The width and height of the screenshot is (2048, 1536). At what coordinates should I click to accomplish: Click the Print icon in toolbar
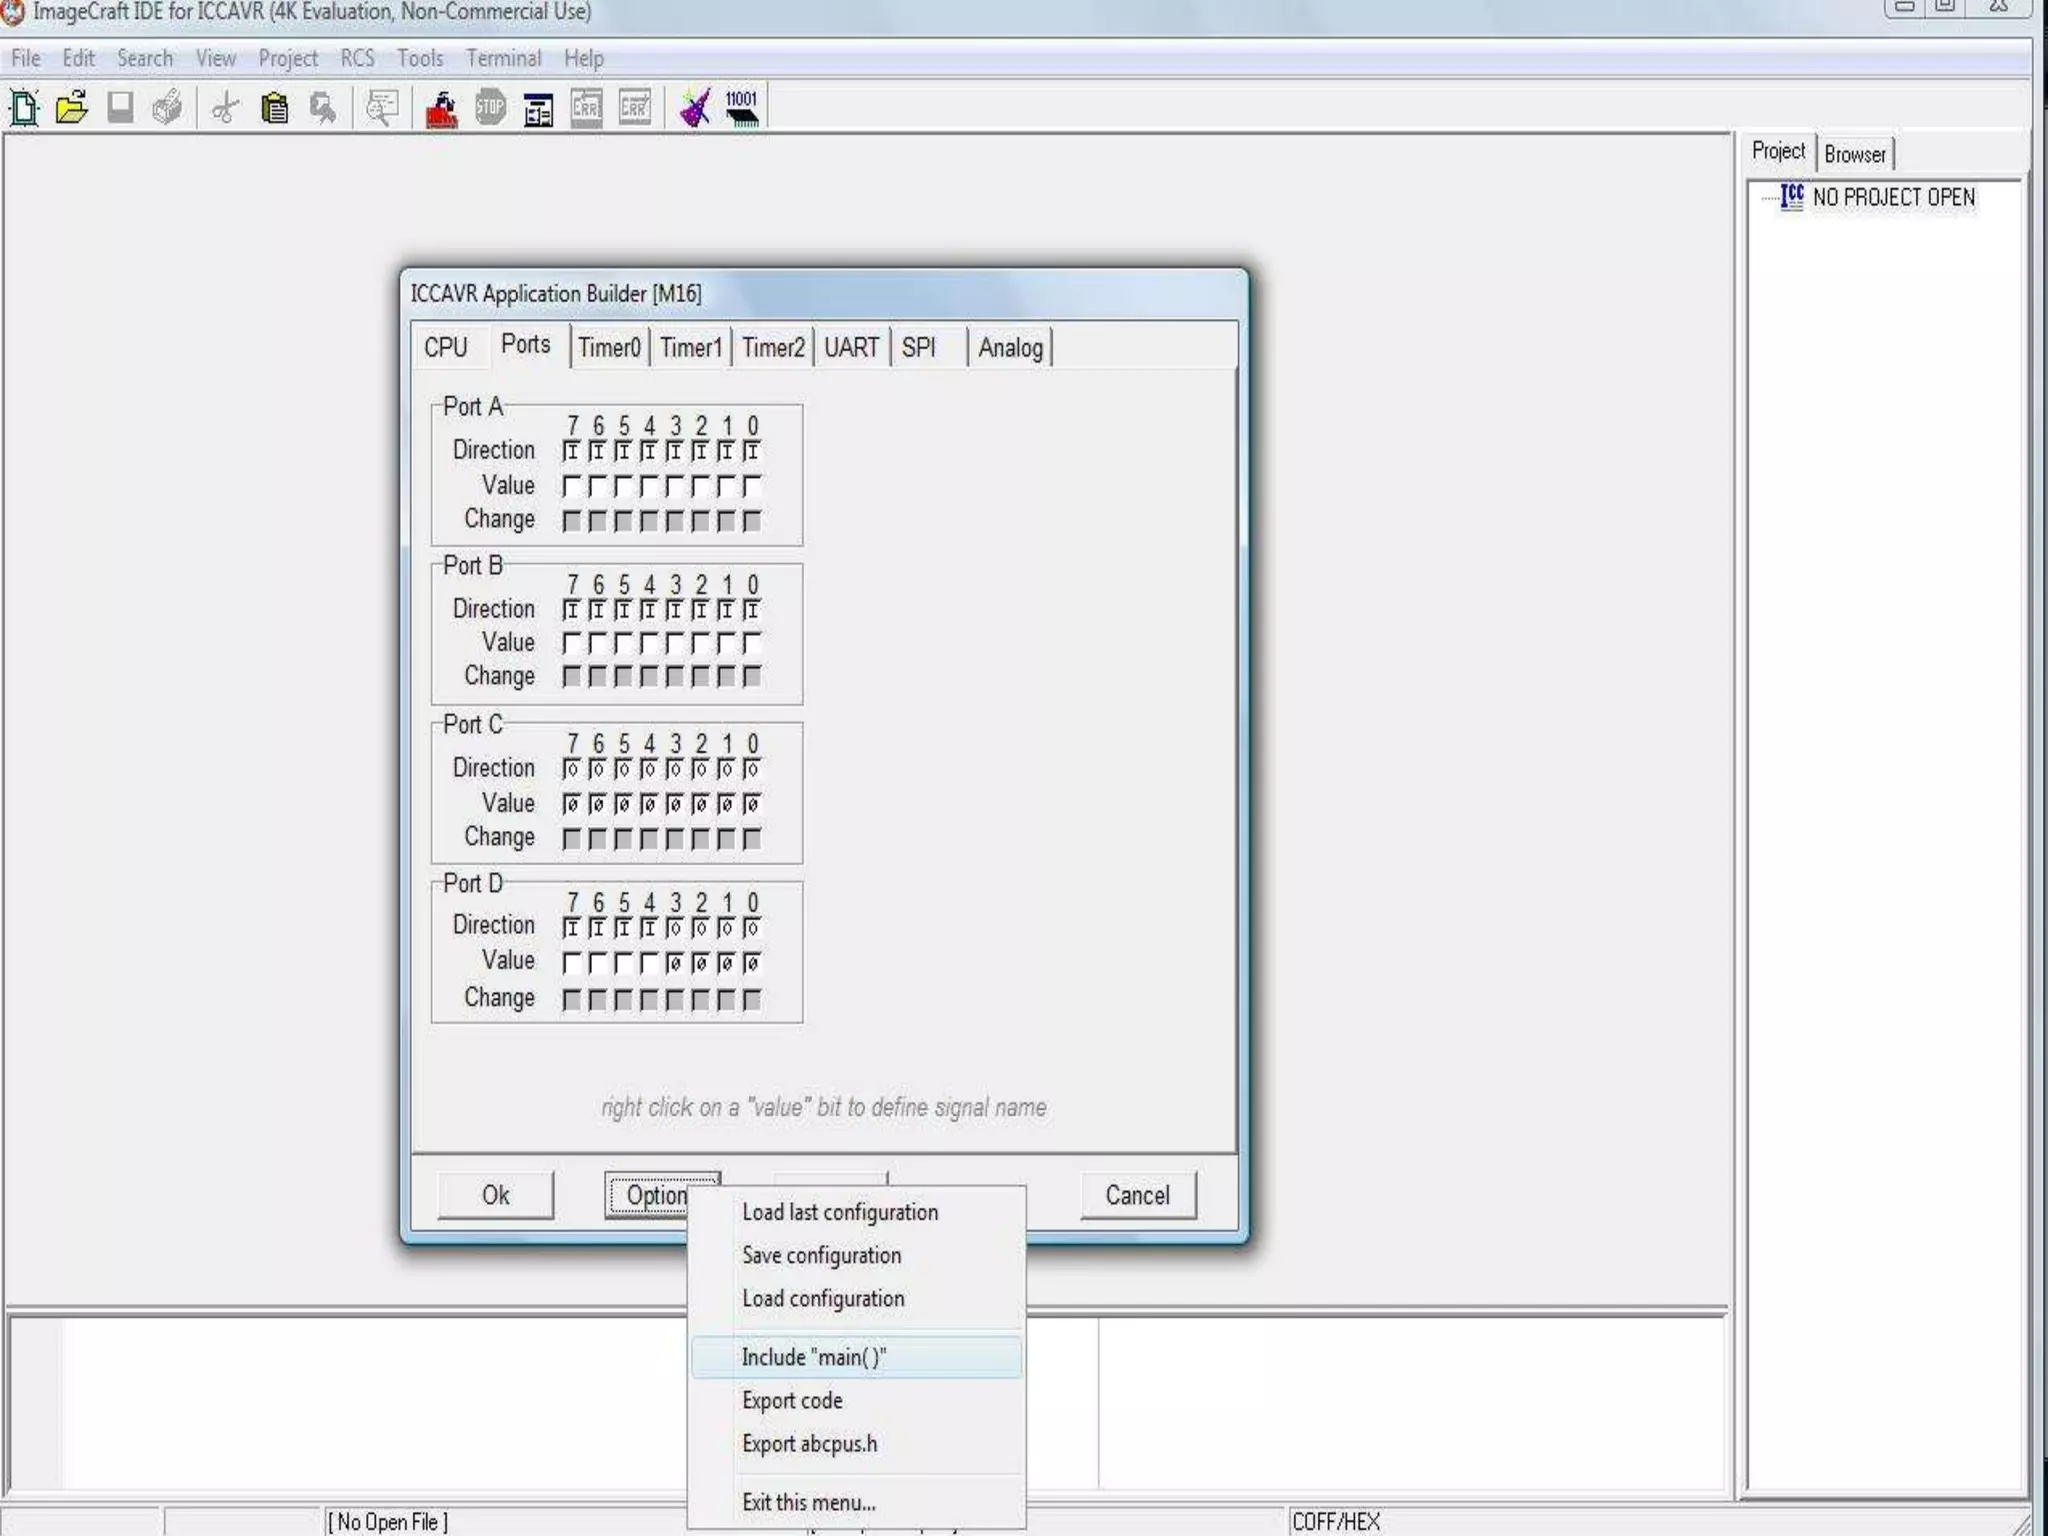[x=168, y=108]
